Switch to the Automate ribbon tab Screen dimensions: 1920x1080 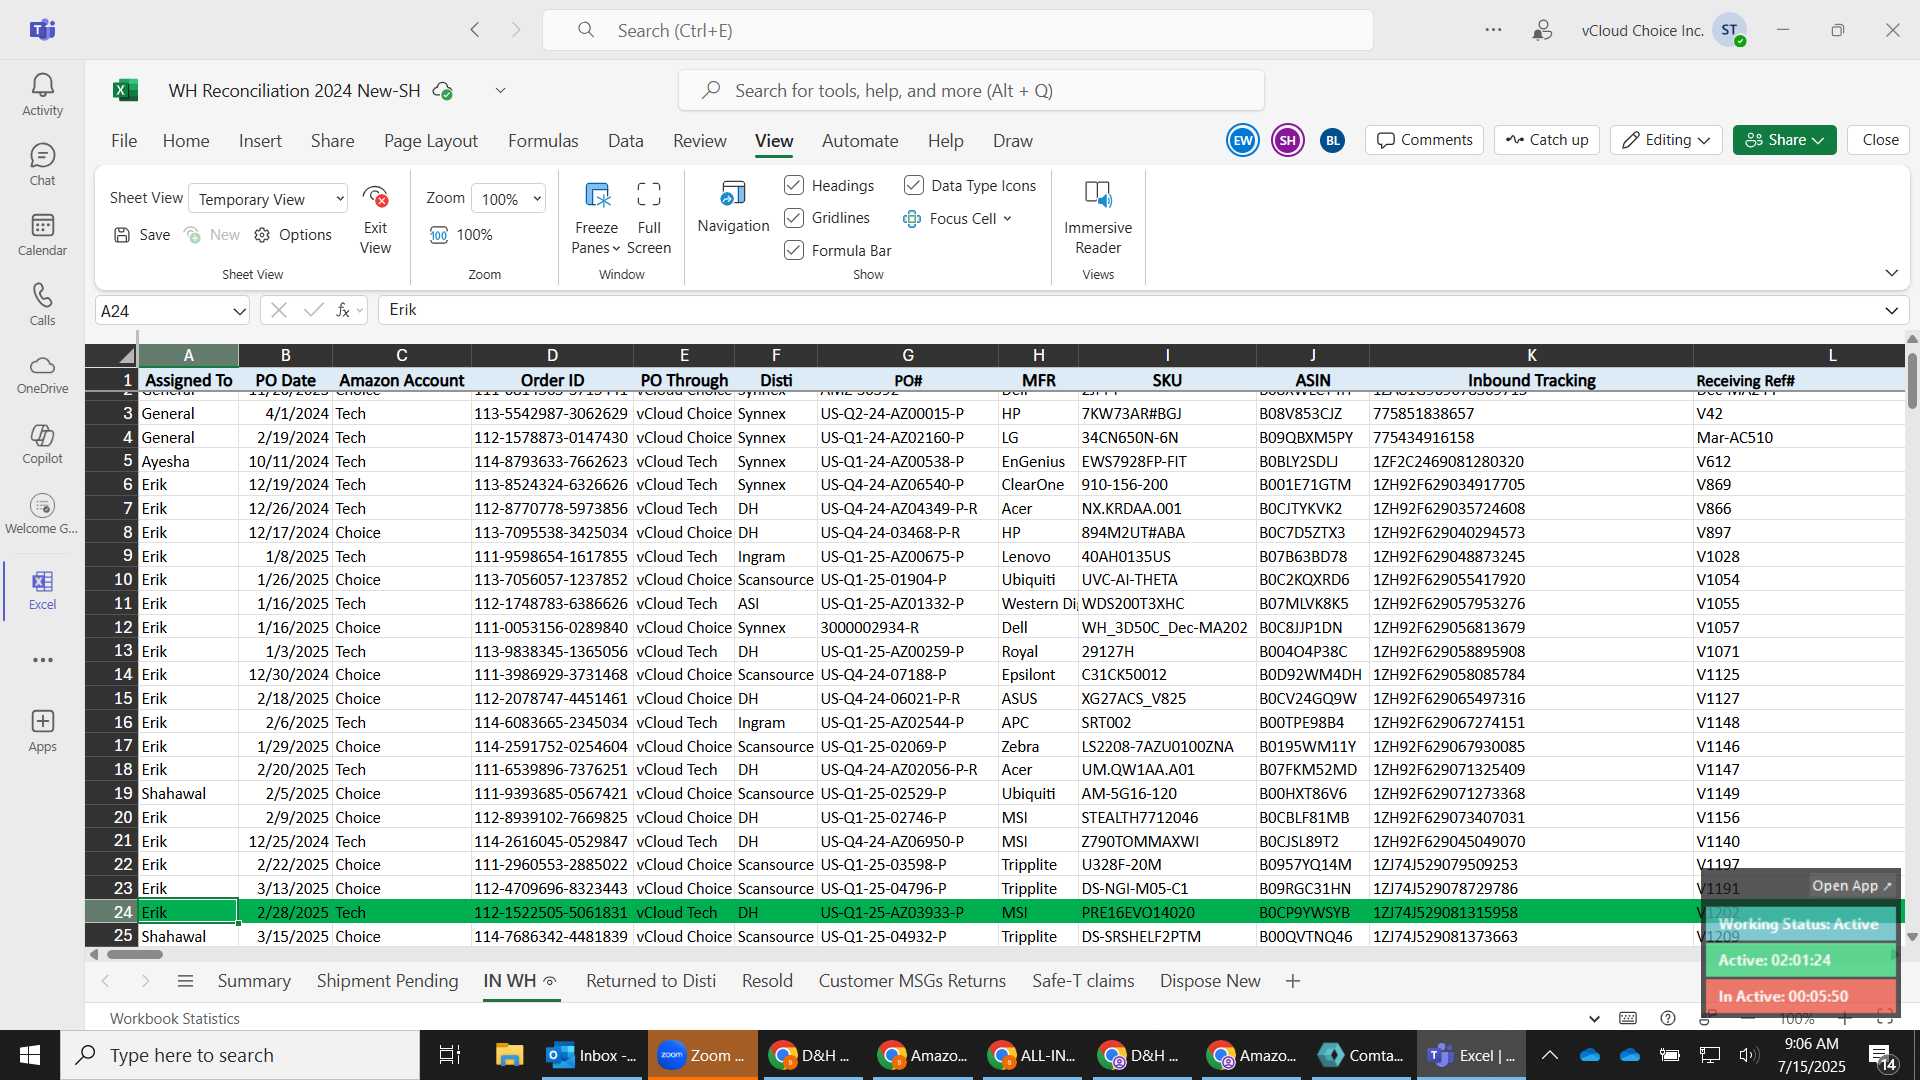pos(860,141)
